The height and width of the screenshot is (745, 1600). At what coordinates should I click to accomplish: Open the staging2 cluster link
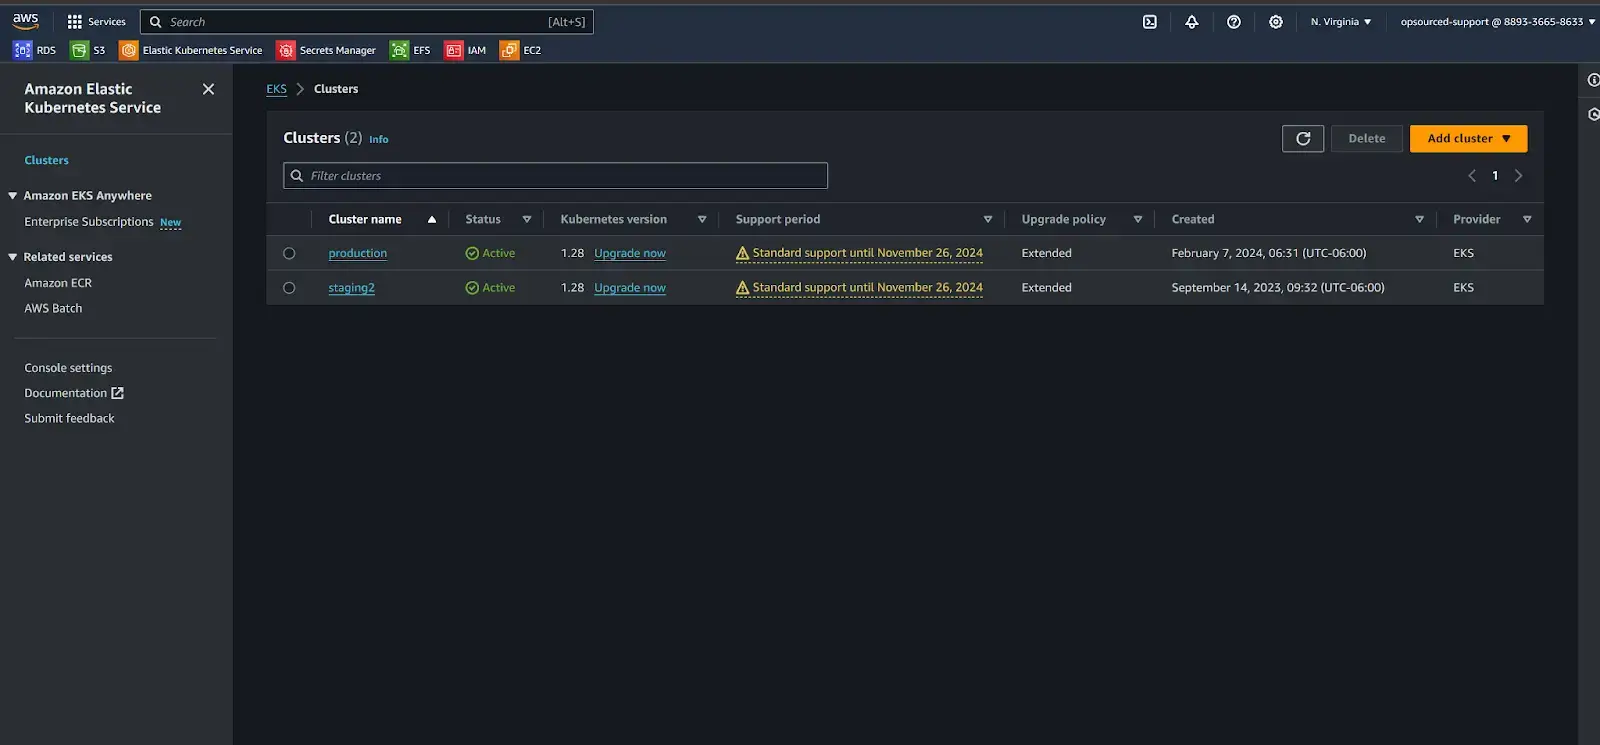tap(351, 288)
